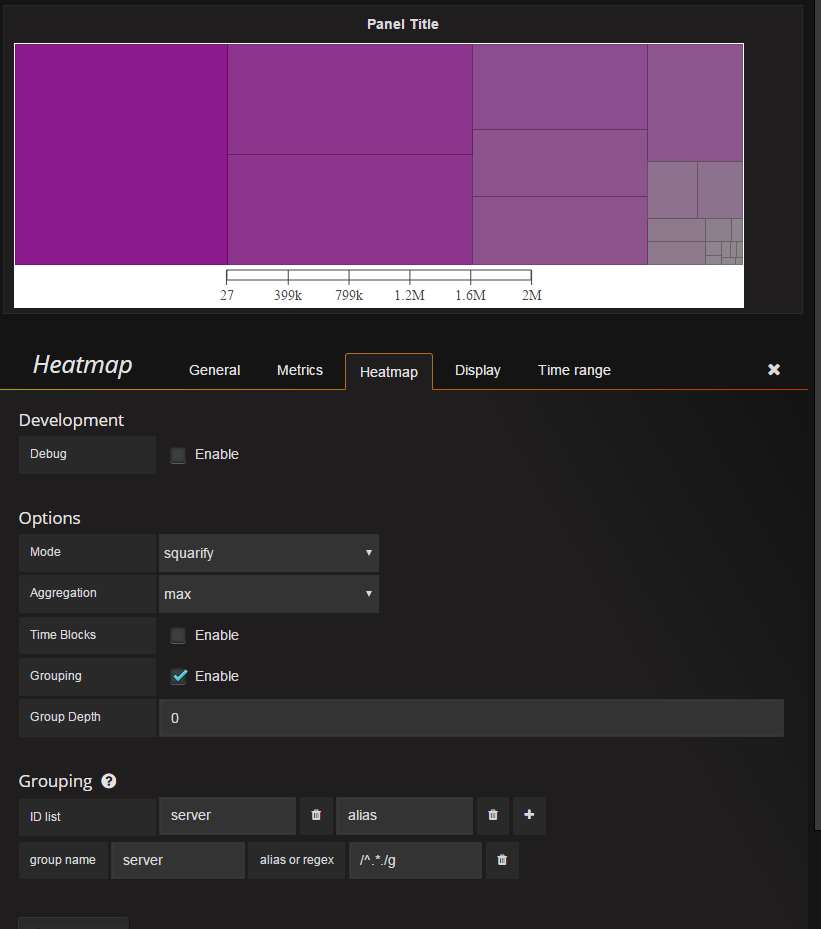Open the Grouping help question mark
The height and width of the screenshot is (929, 821).
[x=109, y=781]
